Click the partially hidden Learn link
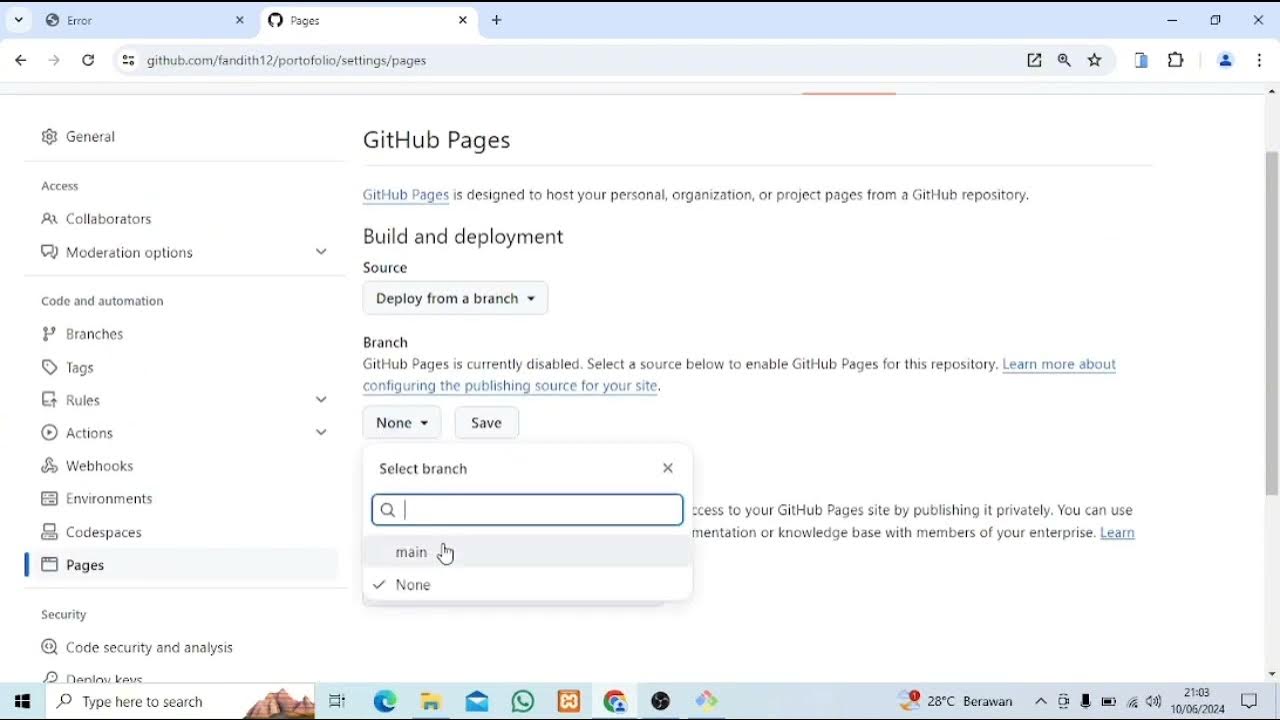The width and height of the screenshot is (1280, 720). click(x=1117, y=533)
